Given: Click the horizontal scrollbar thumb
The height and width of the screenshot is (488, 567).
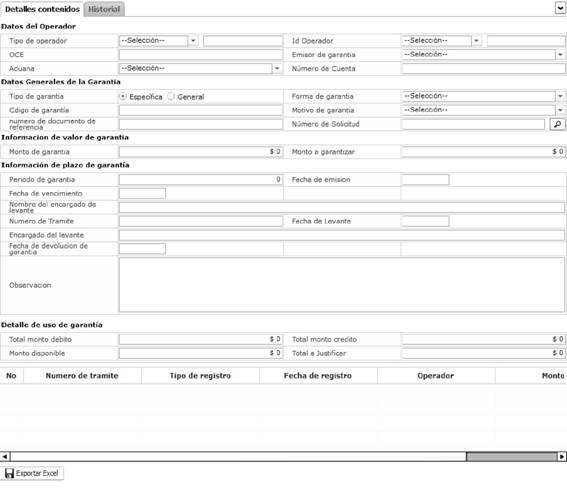Looking at the screenshot, I should tap(511, 457).
